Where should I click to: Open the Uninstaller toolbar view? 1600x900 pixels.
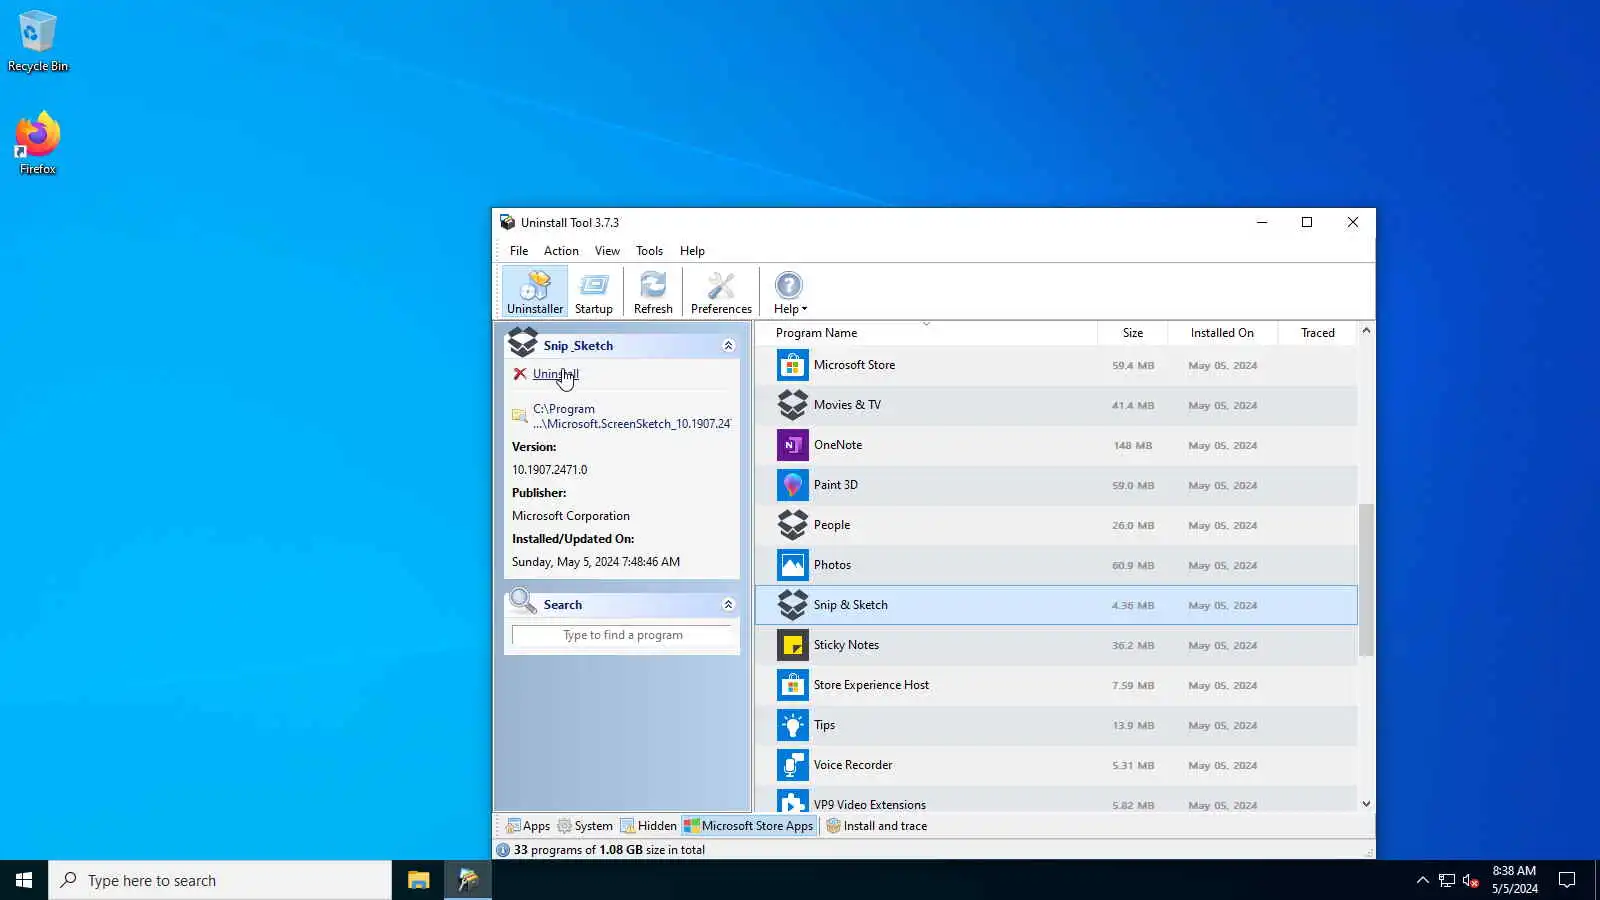pos(534,292)
